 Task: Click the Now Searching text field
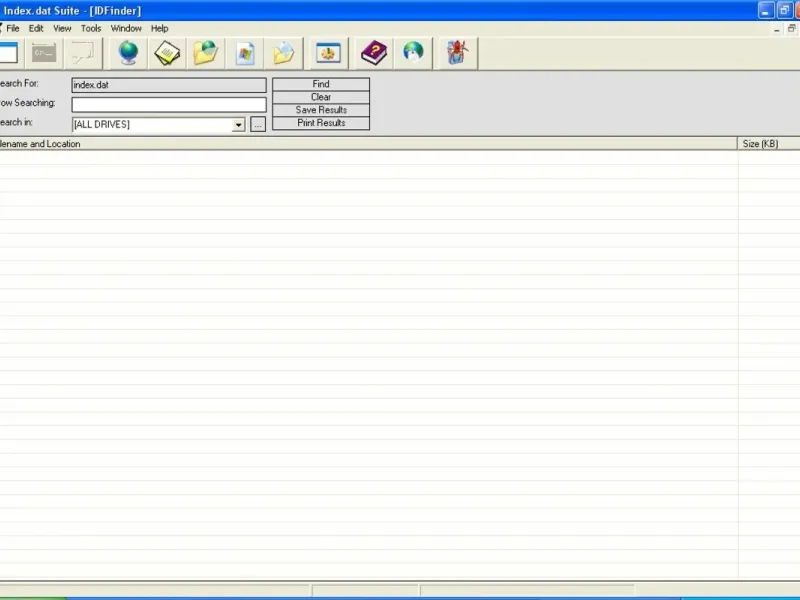pos(169,105)
